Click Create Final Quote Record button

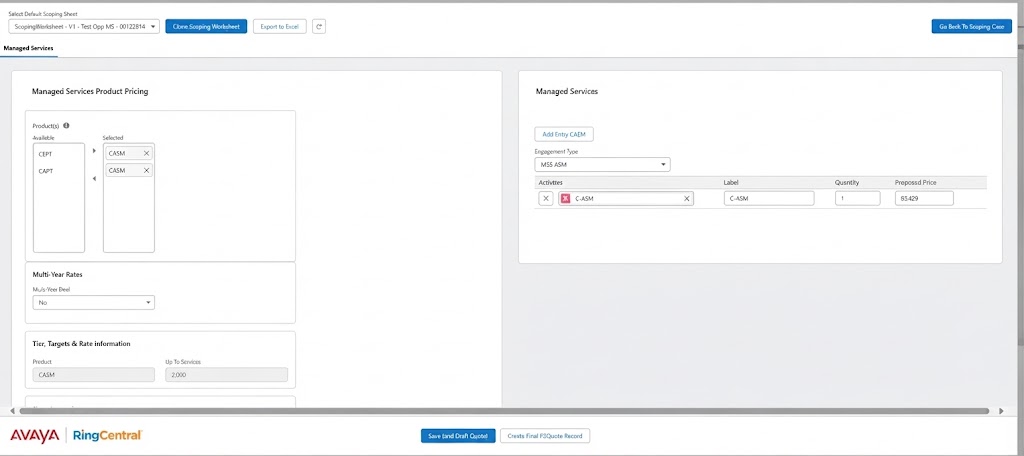[545, 436]
